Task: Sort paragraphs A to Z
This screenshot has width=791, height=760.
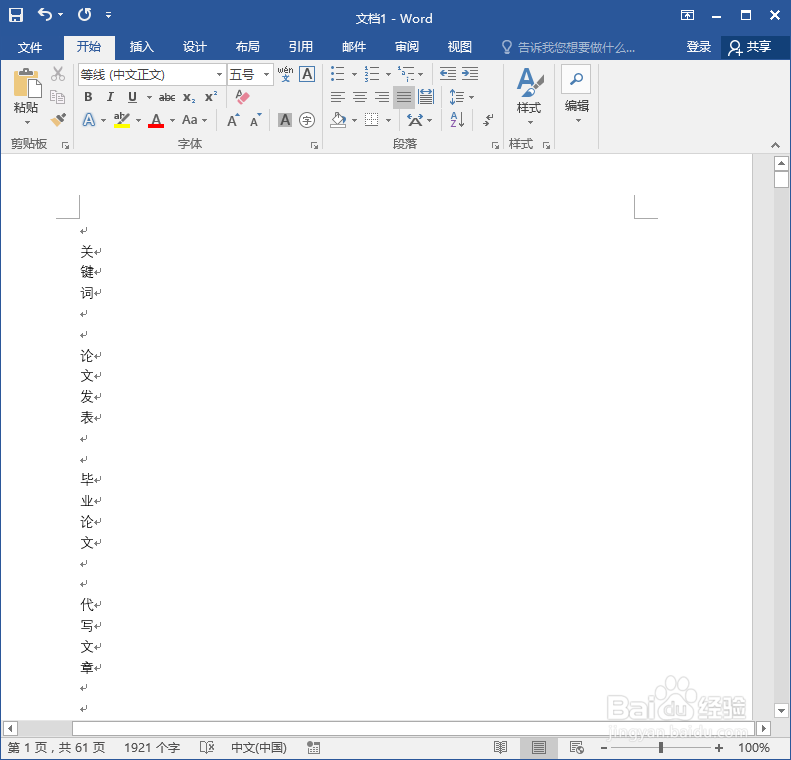Action: click(x=457, y=120)
